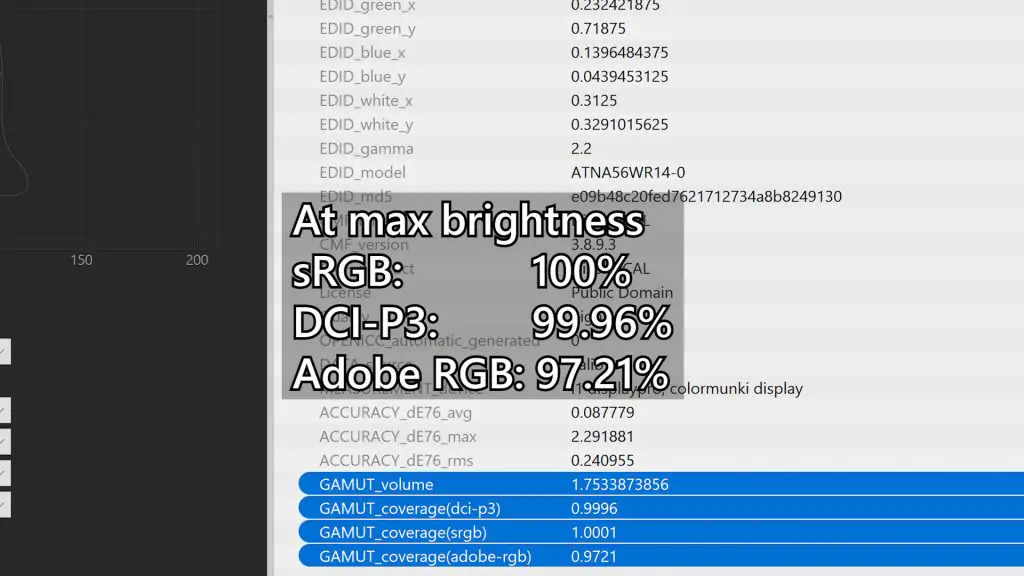Viewport: 1024px width, 576px height.
Task: Select the EDID_green_y row label
Action: [367, 29]
